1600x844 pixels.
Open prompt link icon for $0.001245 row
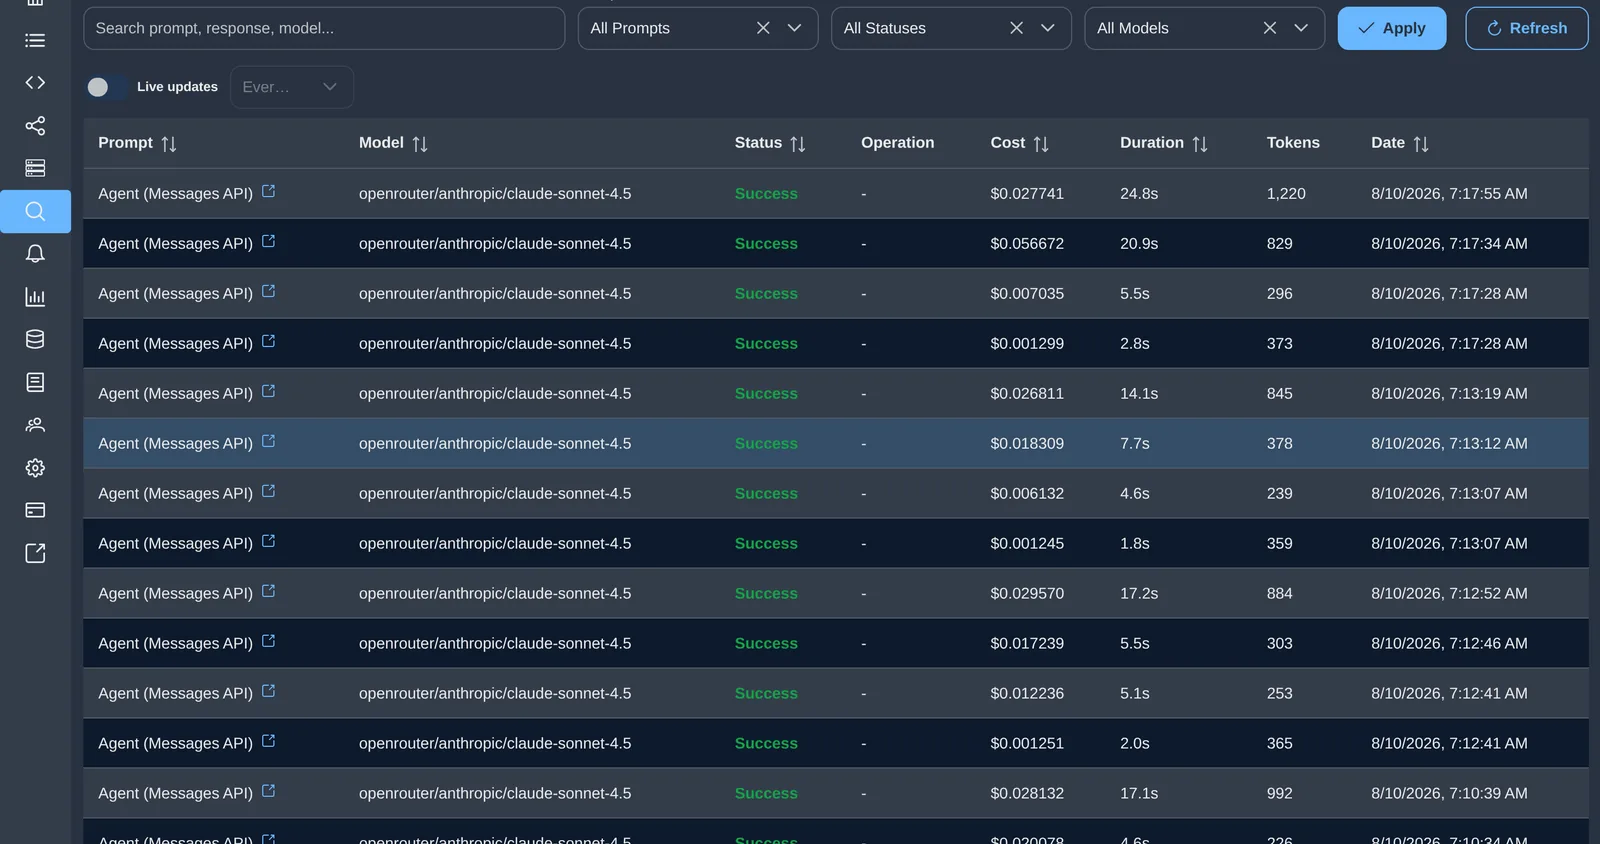[x=268, y=541]
